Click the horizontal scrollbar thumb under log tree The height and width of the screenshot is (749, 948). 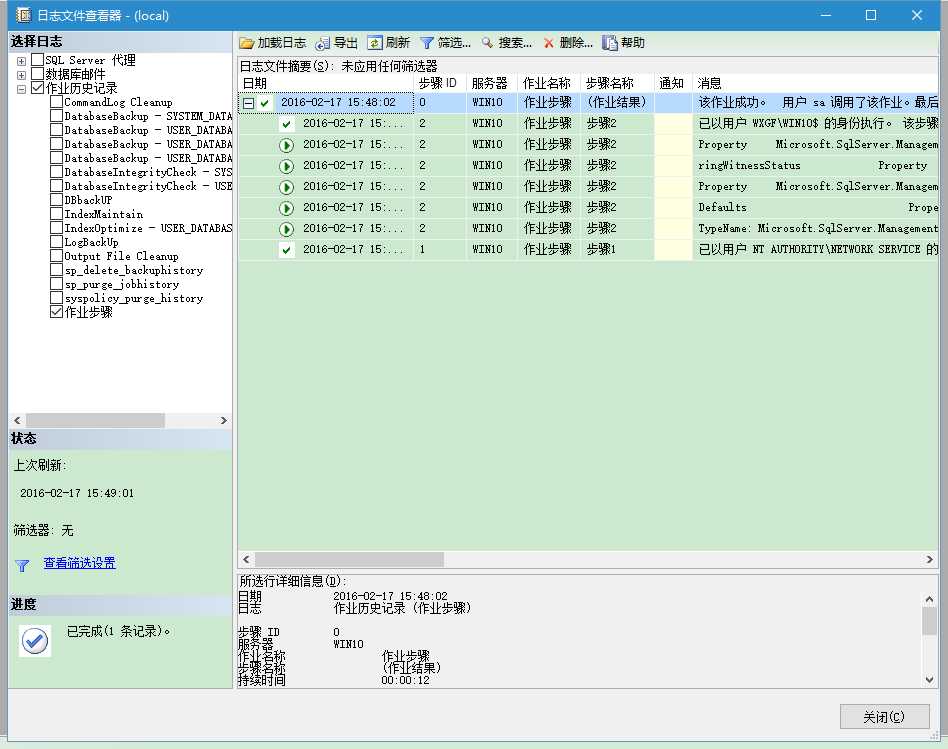95,420
